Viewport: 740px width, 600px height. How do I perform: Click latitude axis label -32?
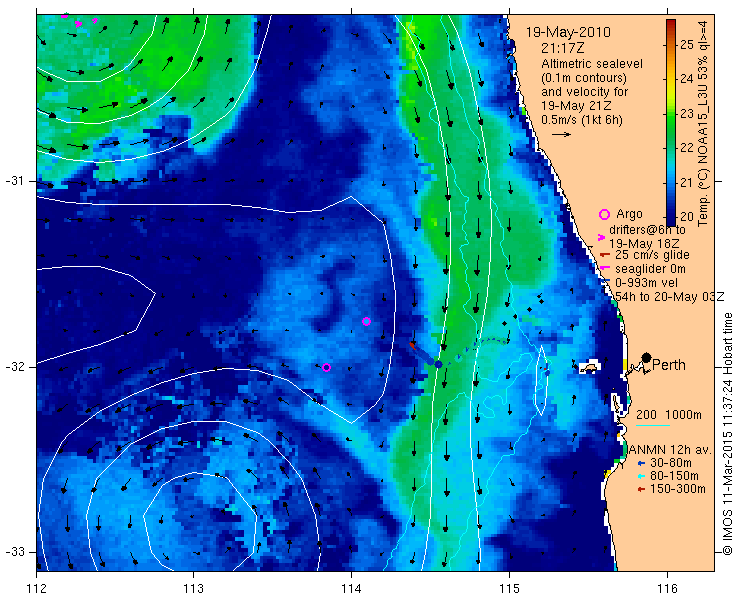(x=14, y=367)
